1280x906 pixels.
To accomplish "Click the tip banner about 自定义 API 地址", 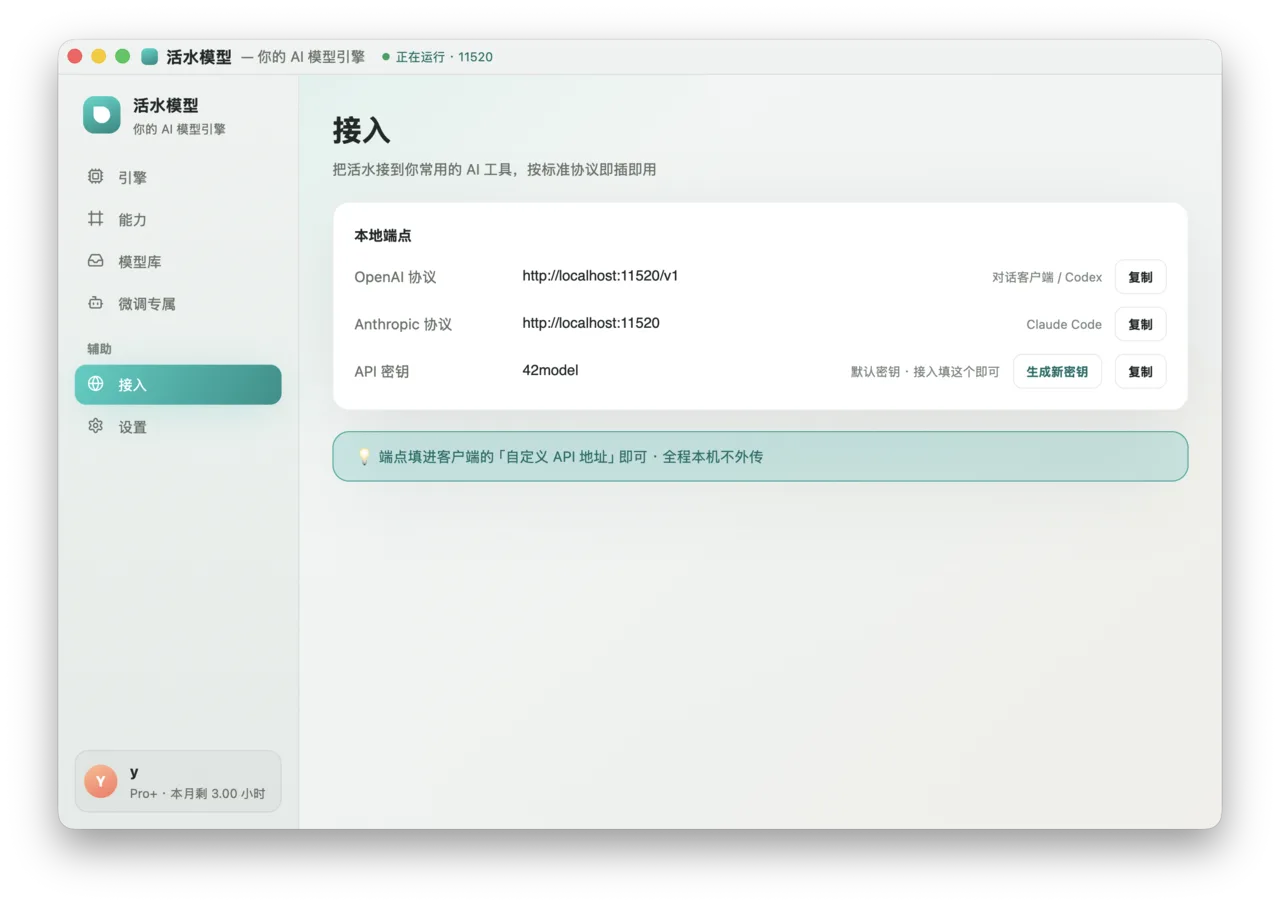I will (x=760, y=456).
